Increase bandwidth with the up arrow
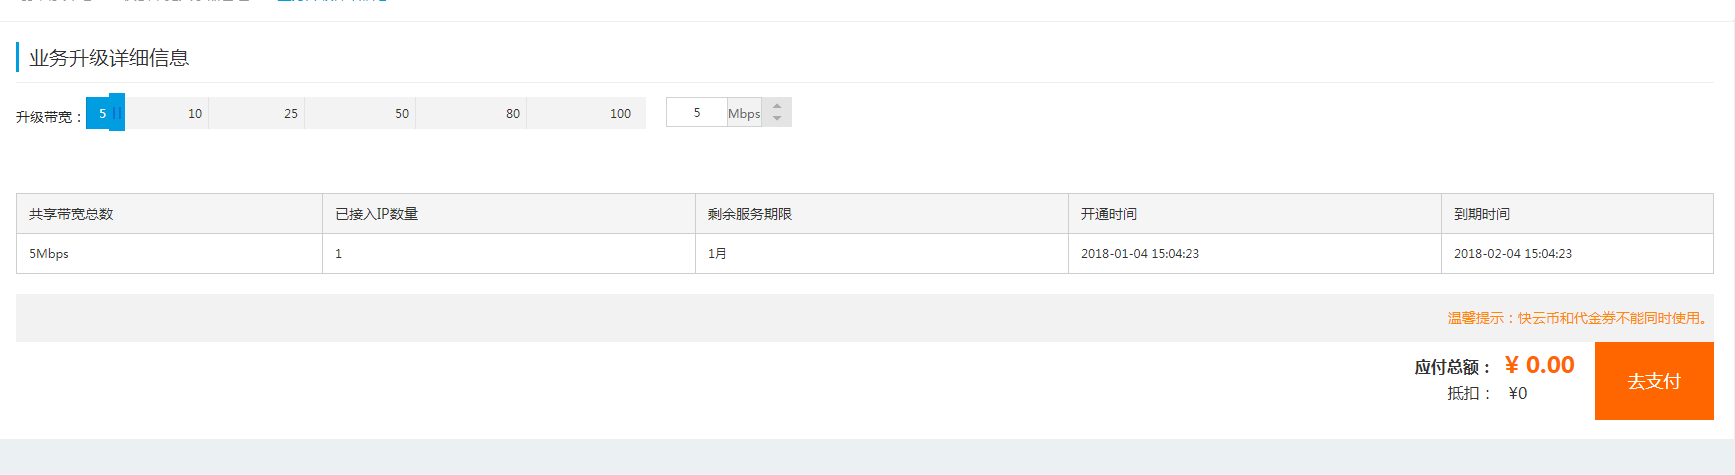 coord(777,106)
